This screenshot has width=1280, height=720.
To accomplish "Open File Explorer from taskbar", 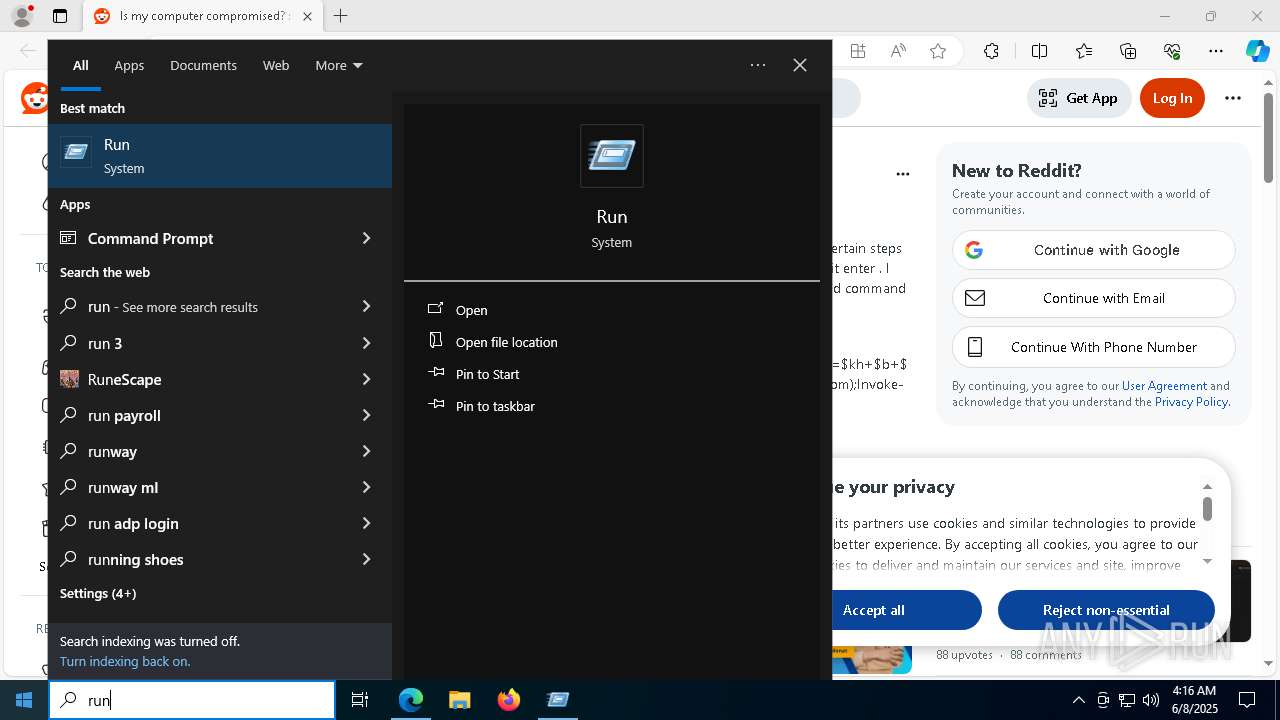I will click(x=459, y=700).
